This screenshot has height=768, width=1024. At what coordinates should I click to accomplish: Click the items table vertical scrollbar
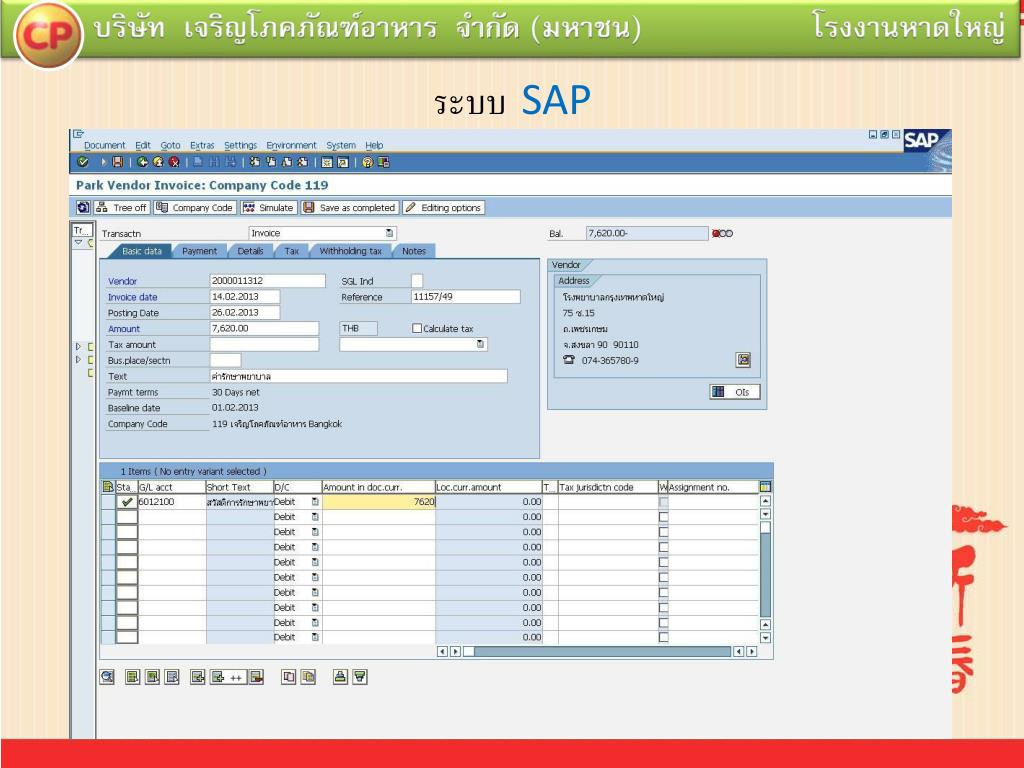point(765,568)
